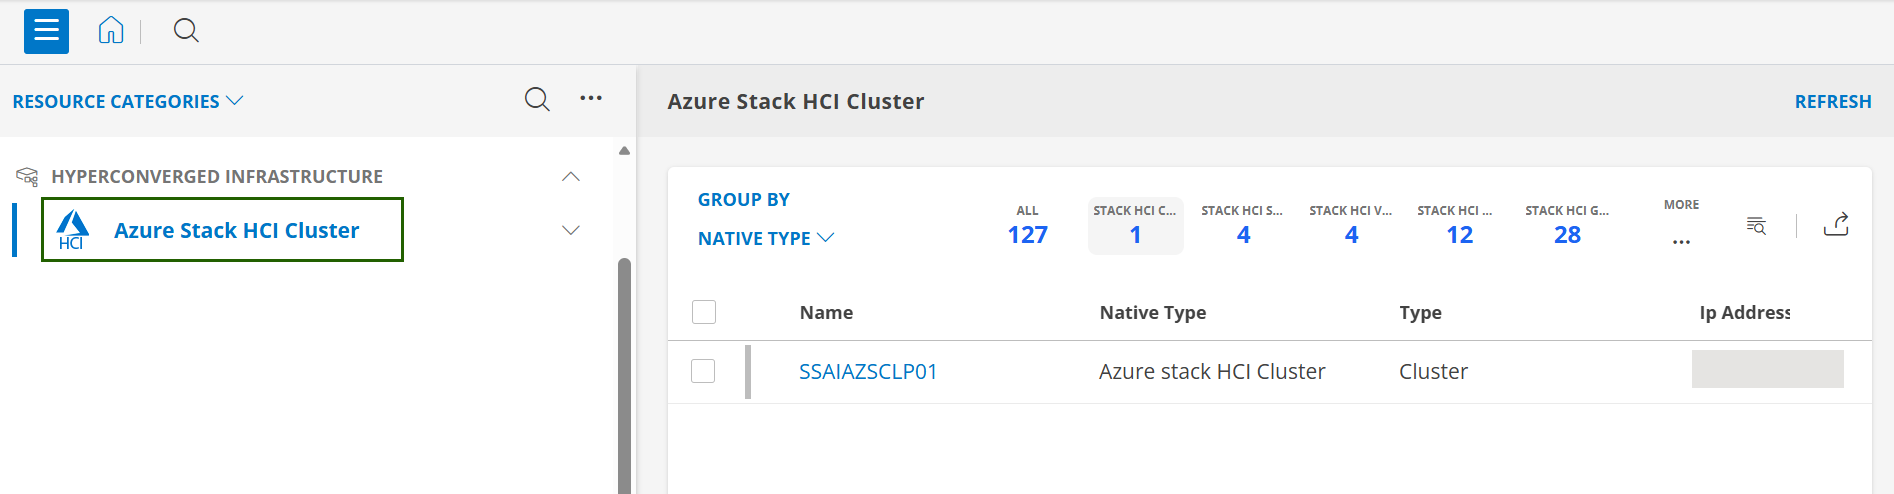The image size is (1894, 494).
Task: Sort by the Name column header
Action: point(826,312)
